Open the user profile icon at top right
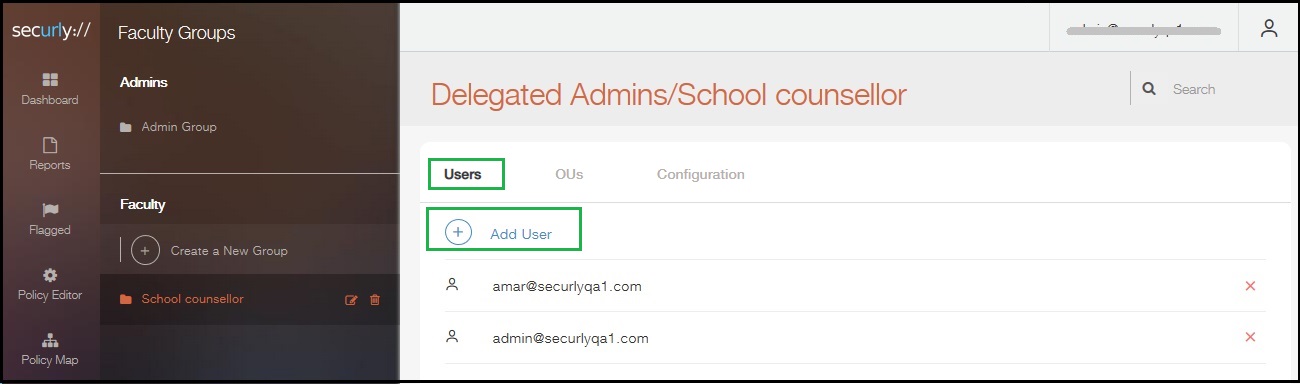The height and width of the screenshot is (384, 1300). [1269, 28]
